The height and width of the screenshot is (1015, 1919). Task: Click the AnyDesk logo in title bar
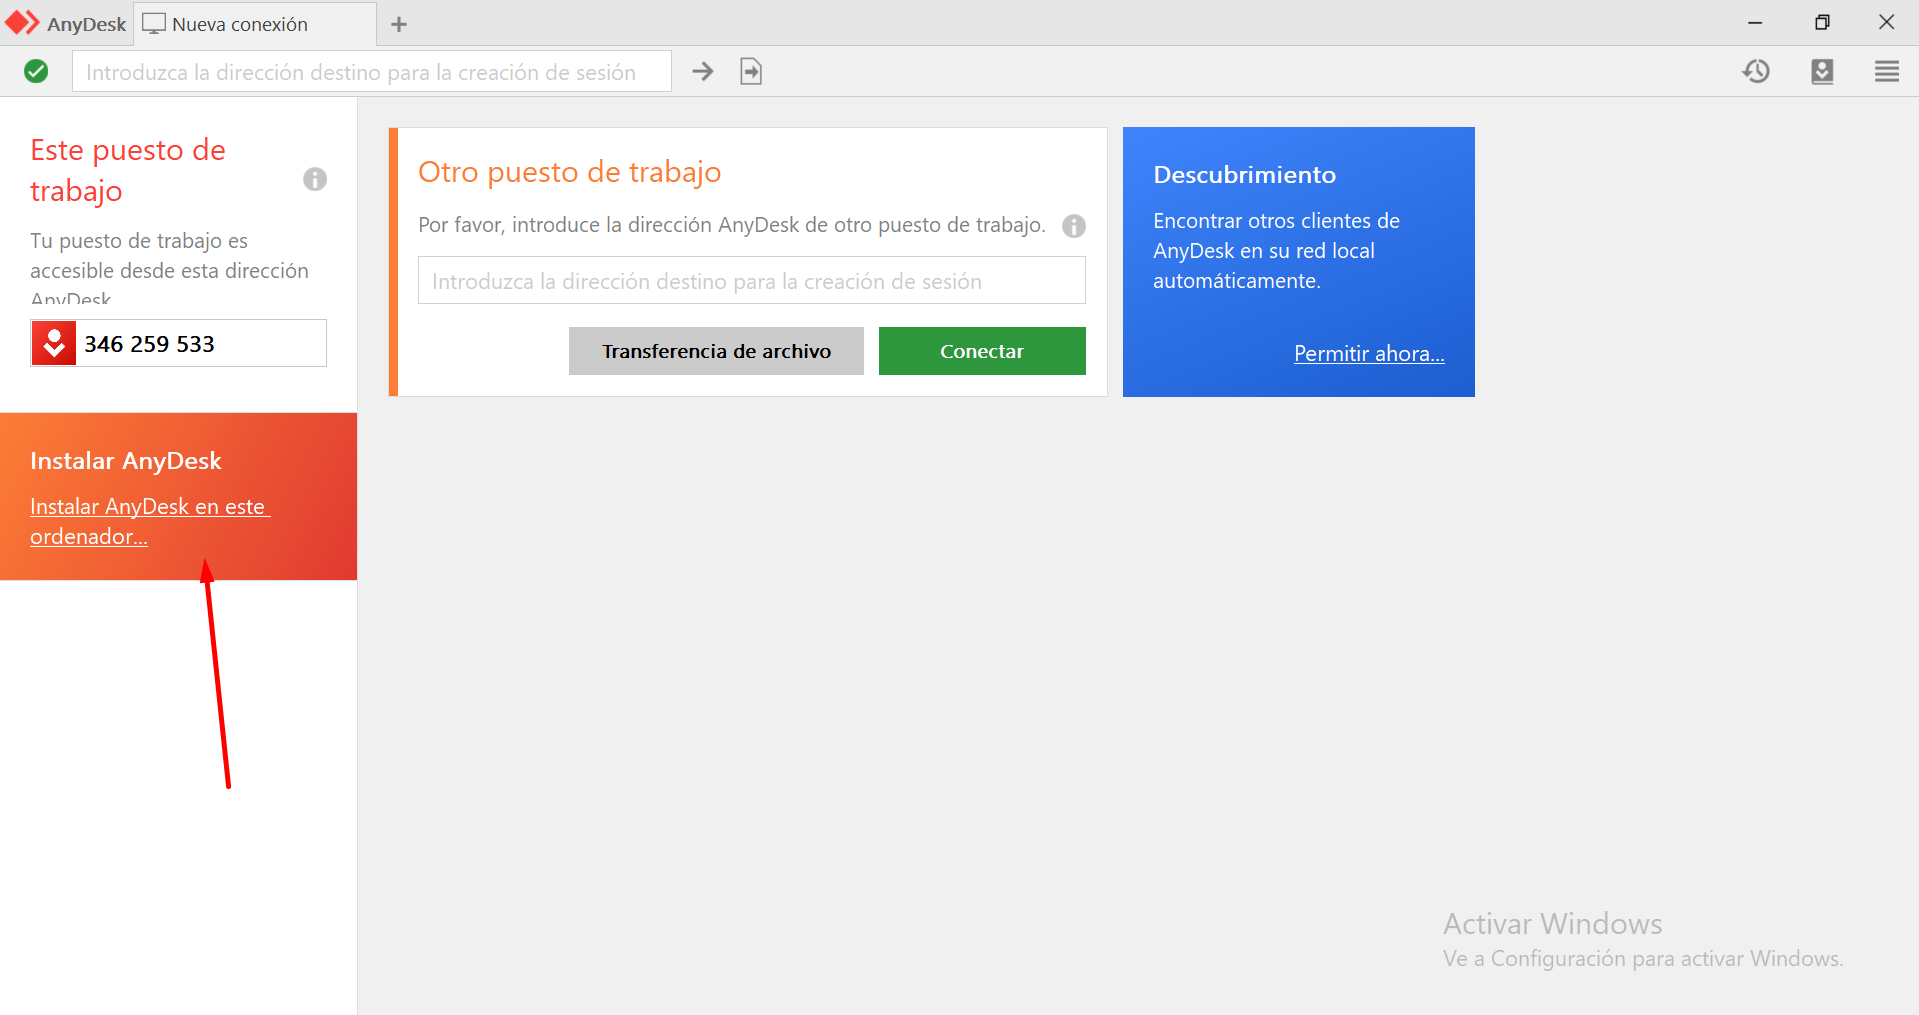pyautogui.click(x=23, y=23)
